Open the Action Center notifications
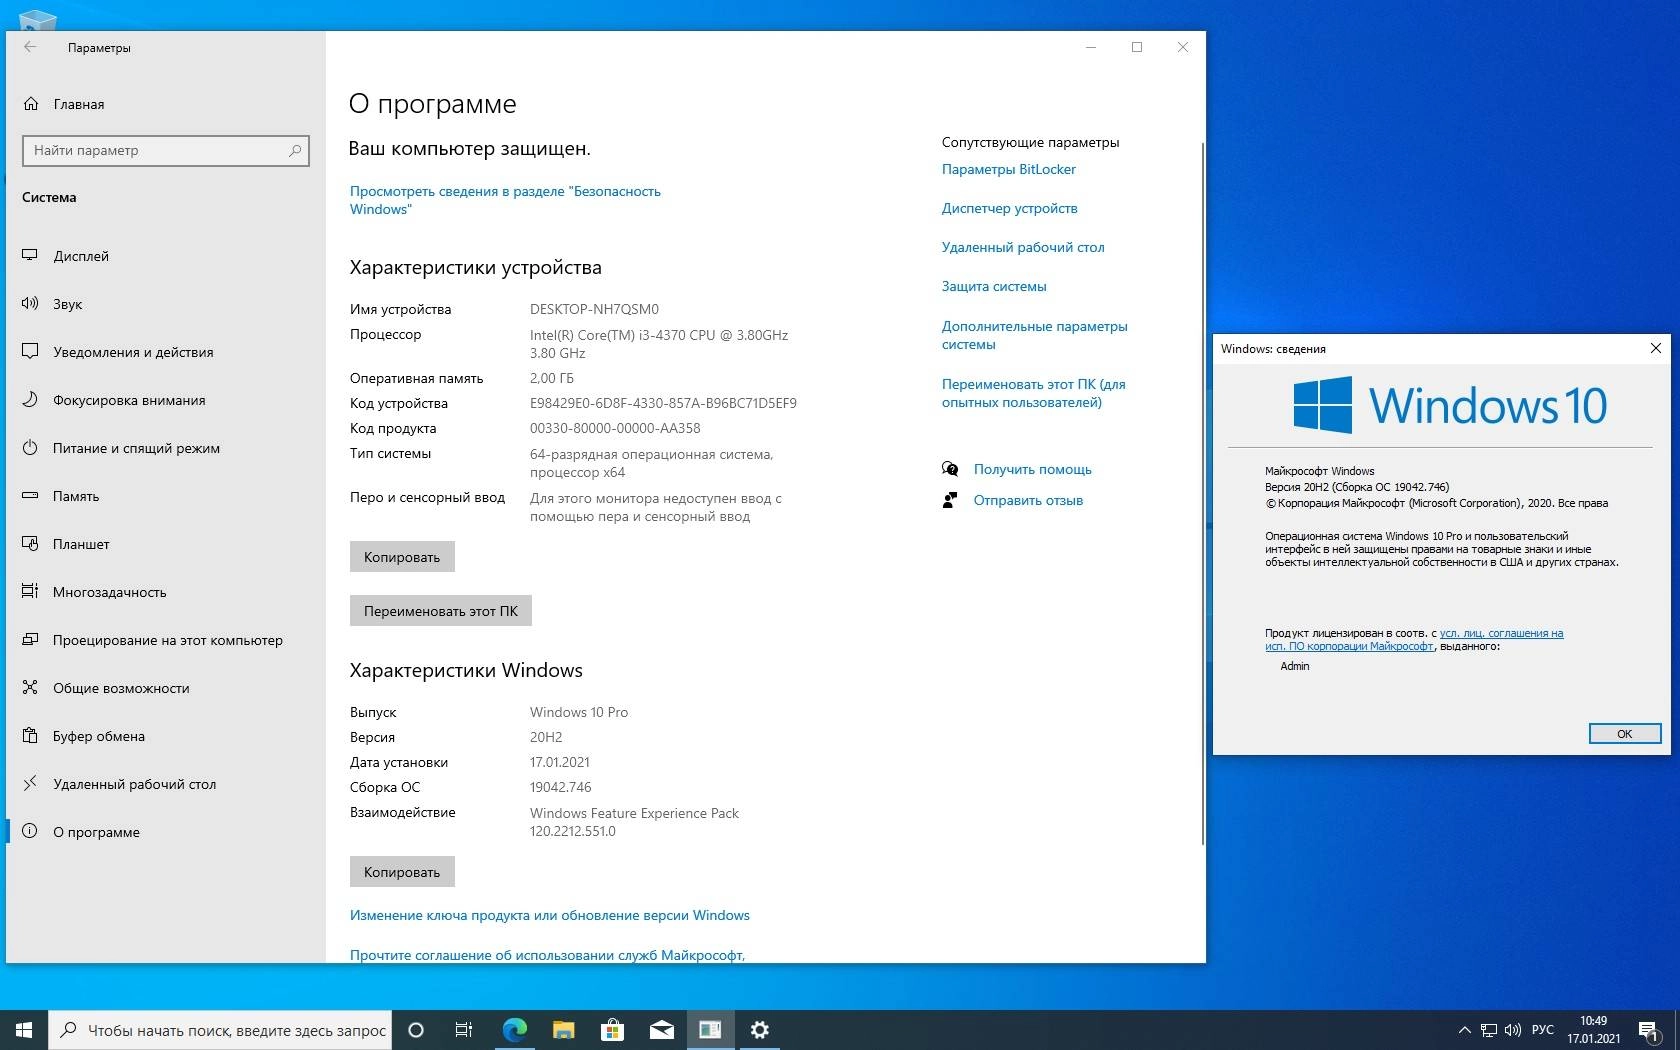This screenshot has width=1680, height=1050. [1649, 1030]
